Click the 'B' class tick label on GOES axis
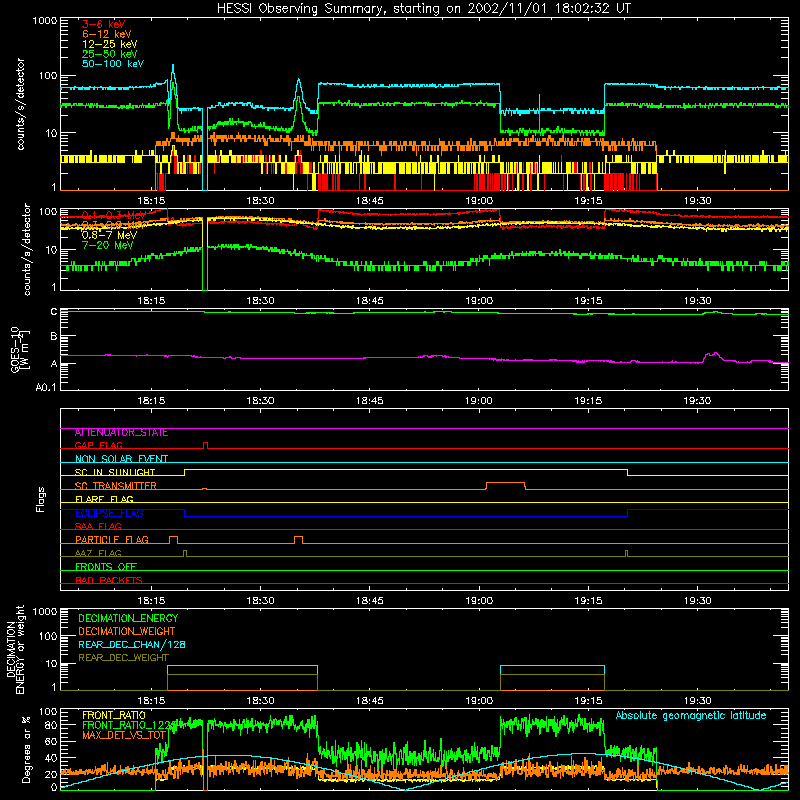This screenshot has width=800, height=800. (x=54, y=337)
